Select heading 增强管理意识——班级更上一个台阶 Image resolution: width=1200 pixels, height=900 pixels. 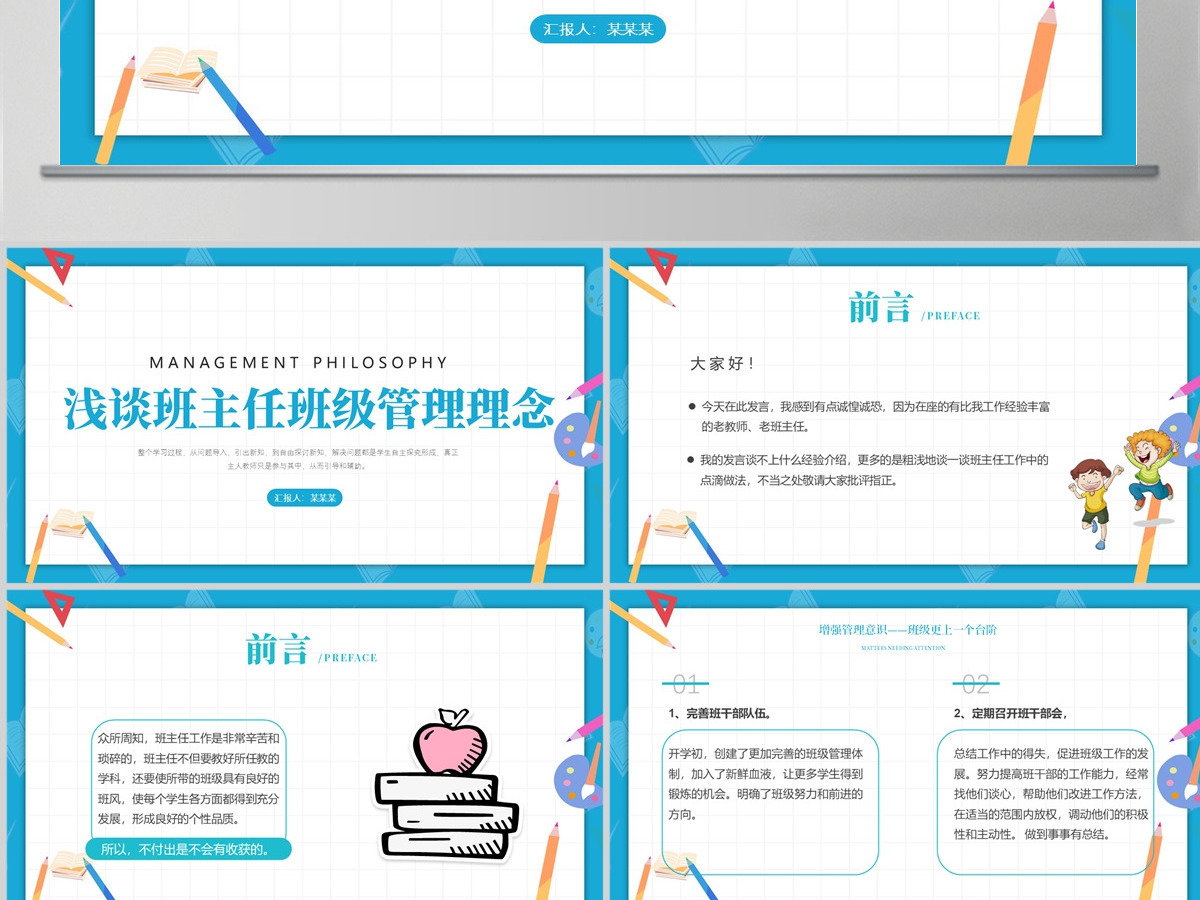(907, 630)
